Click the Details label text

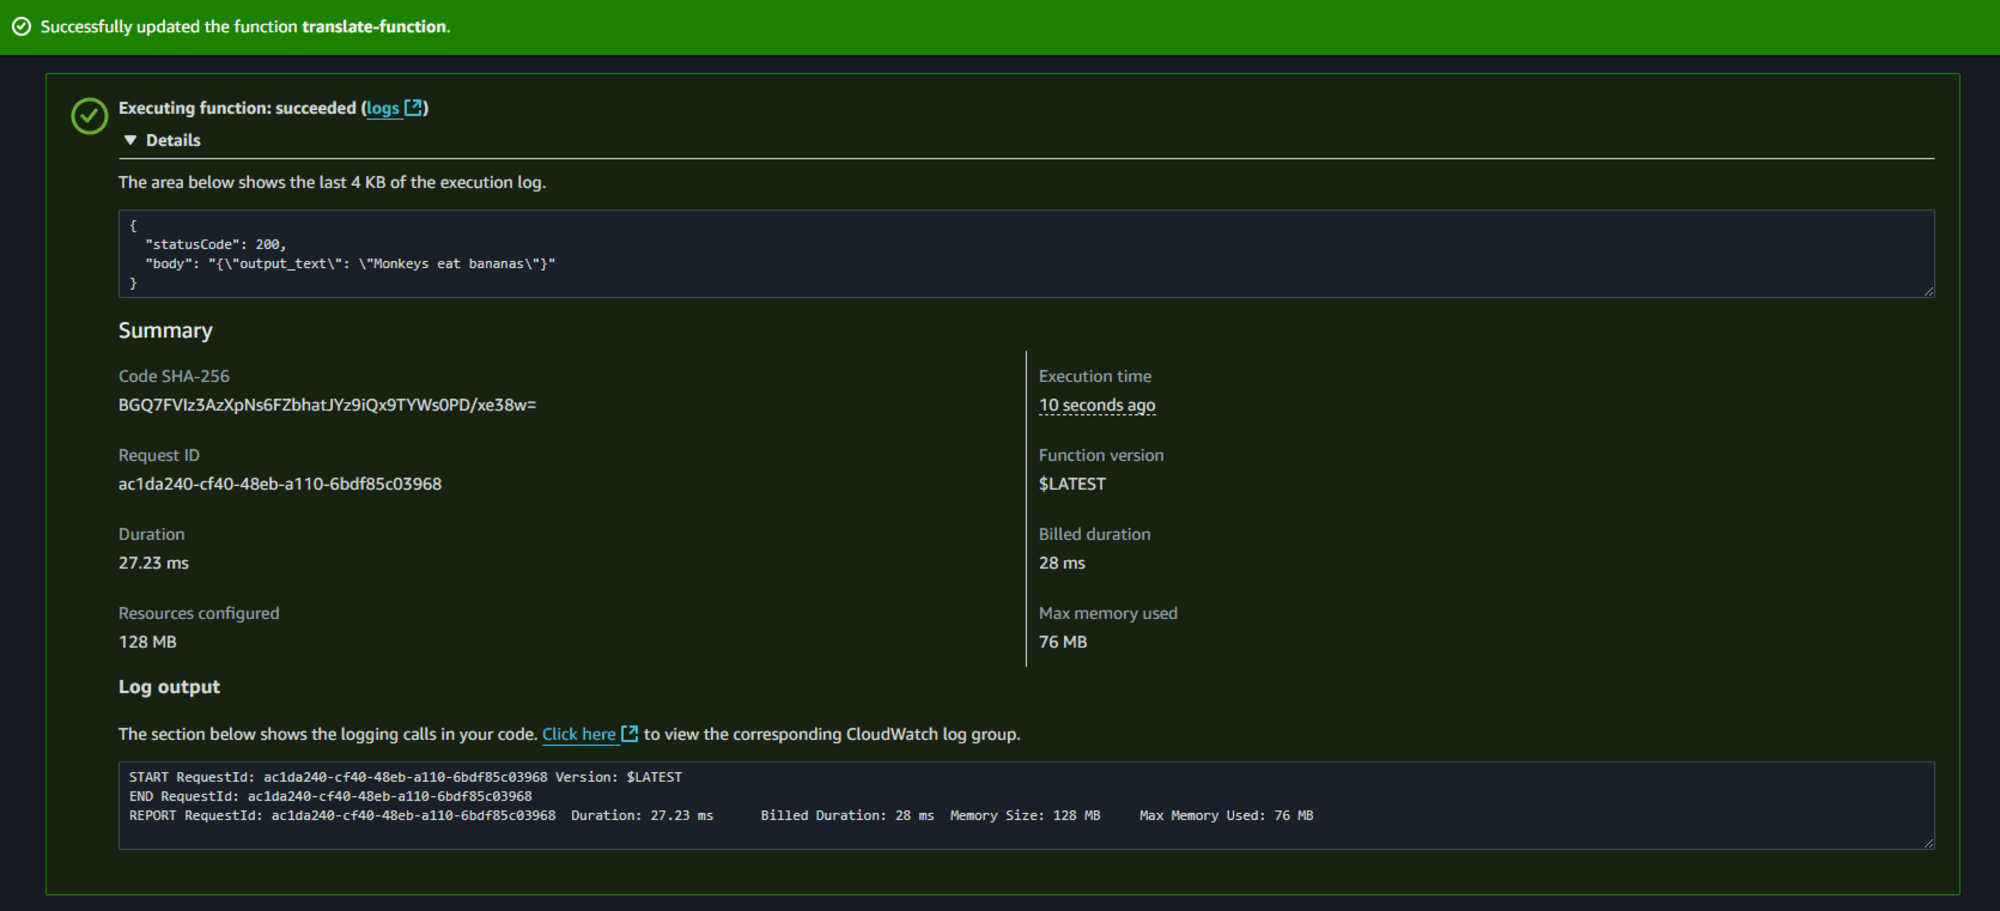[x=173, y=140]
